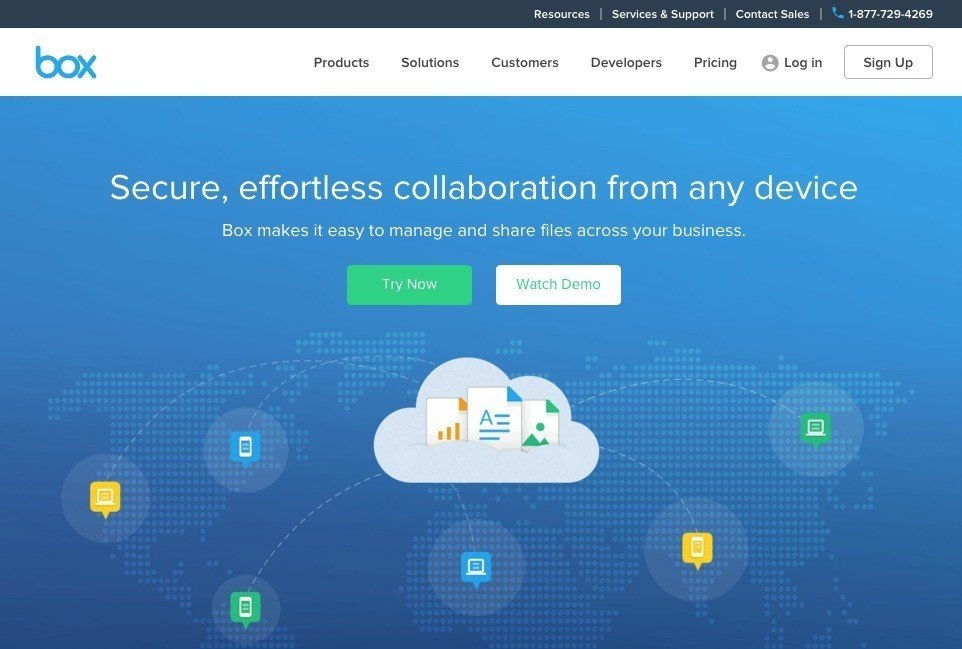Open the Products menu
The height and width of the screenshot is (649, 962).
point(341,63)
